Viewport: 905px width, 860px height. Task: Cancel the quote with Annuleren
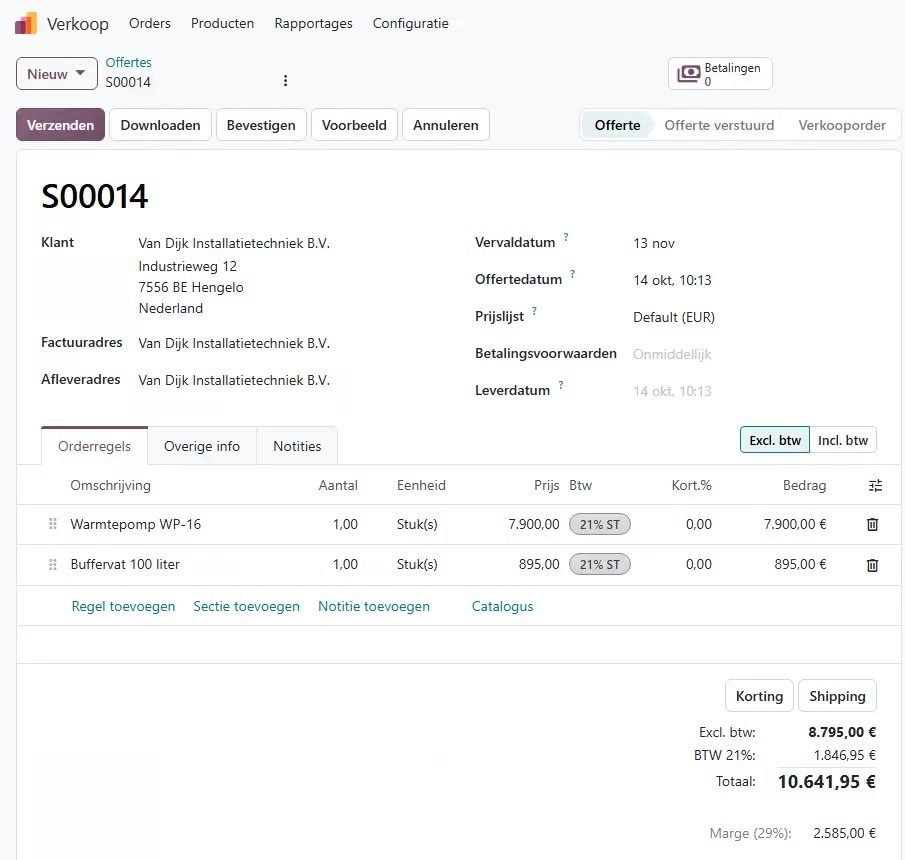(446, 125)
